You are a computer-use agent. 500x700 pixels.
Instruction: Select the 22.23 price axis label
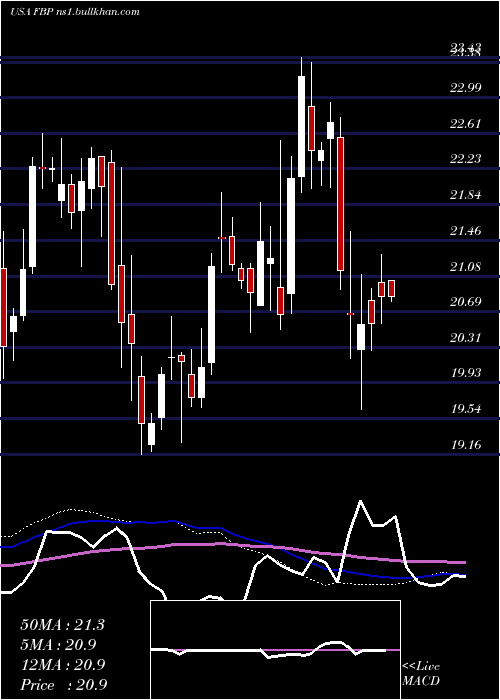point(466,159)
